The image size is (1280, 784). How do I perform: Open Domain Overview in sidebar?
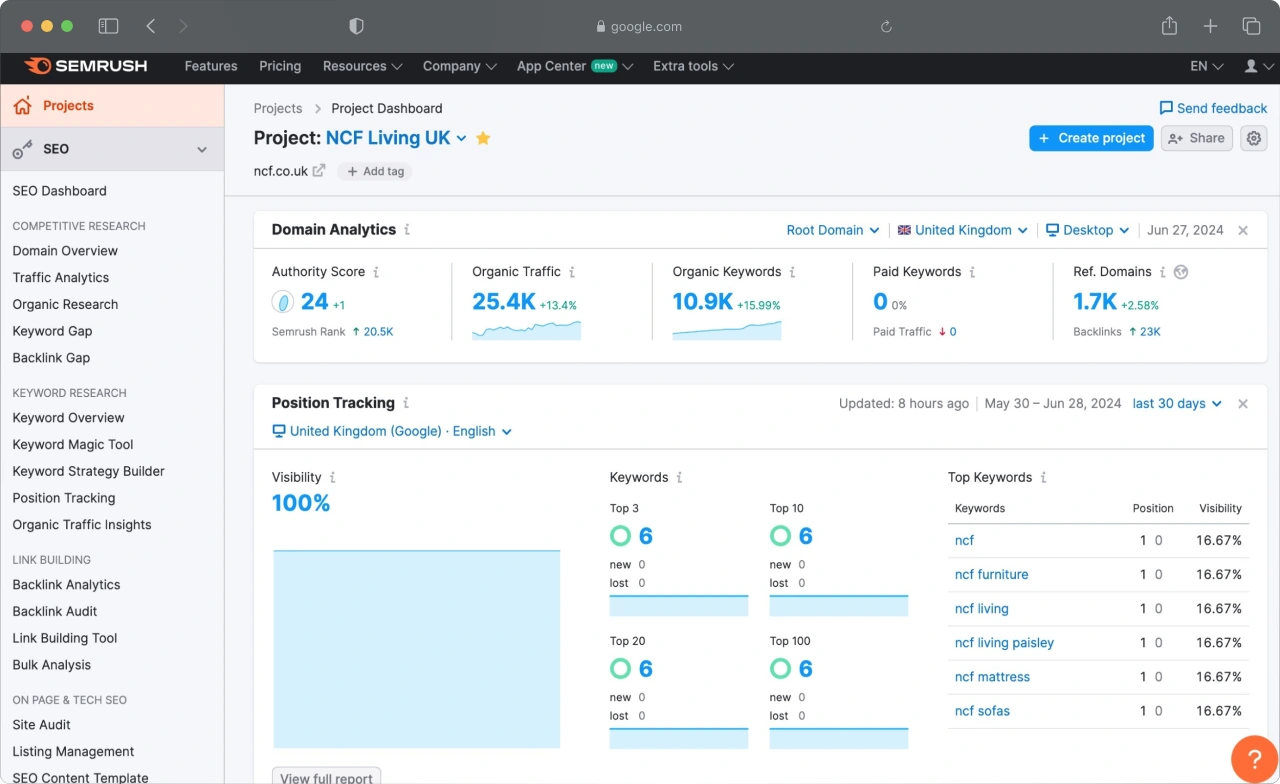[x=65, y=251]
